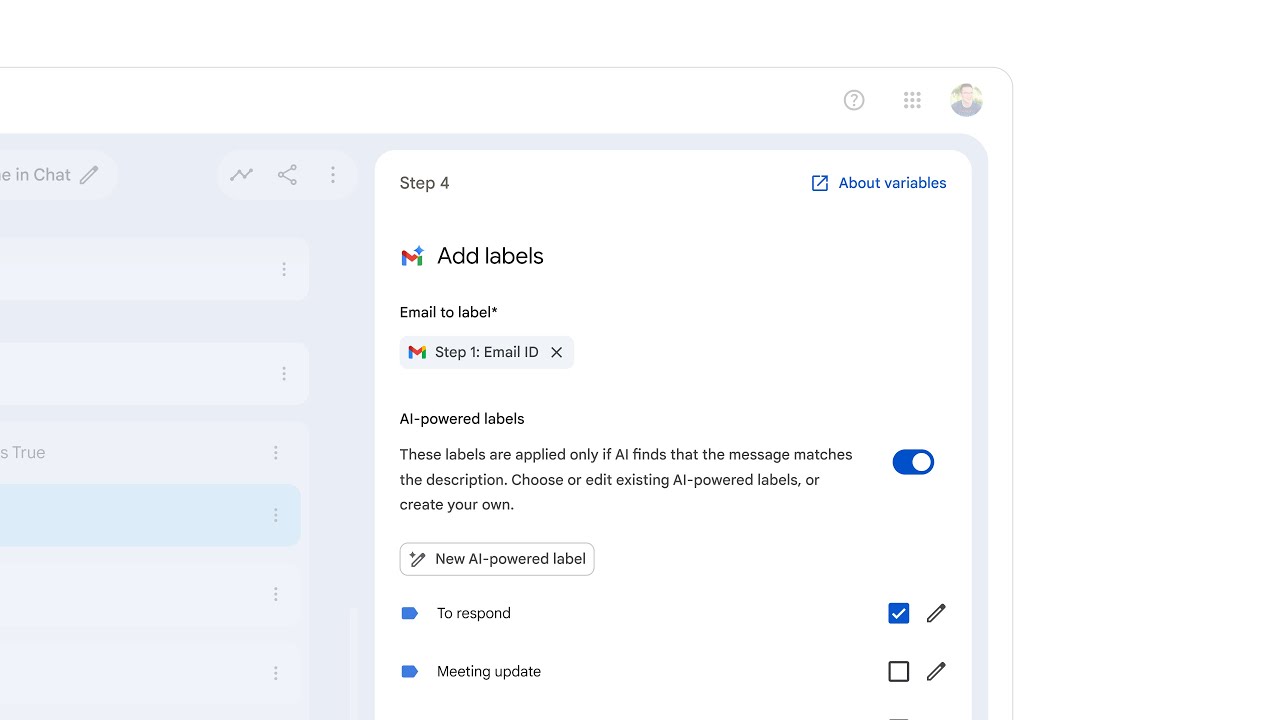
Task: Turn off the AI-powered labels switch
Action: tap(912, 462)
